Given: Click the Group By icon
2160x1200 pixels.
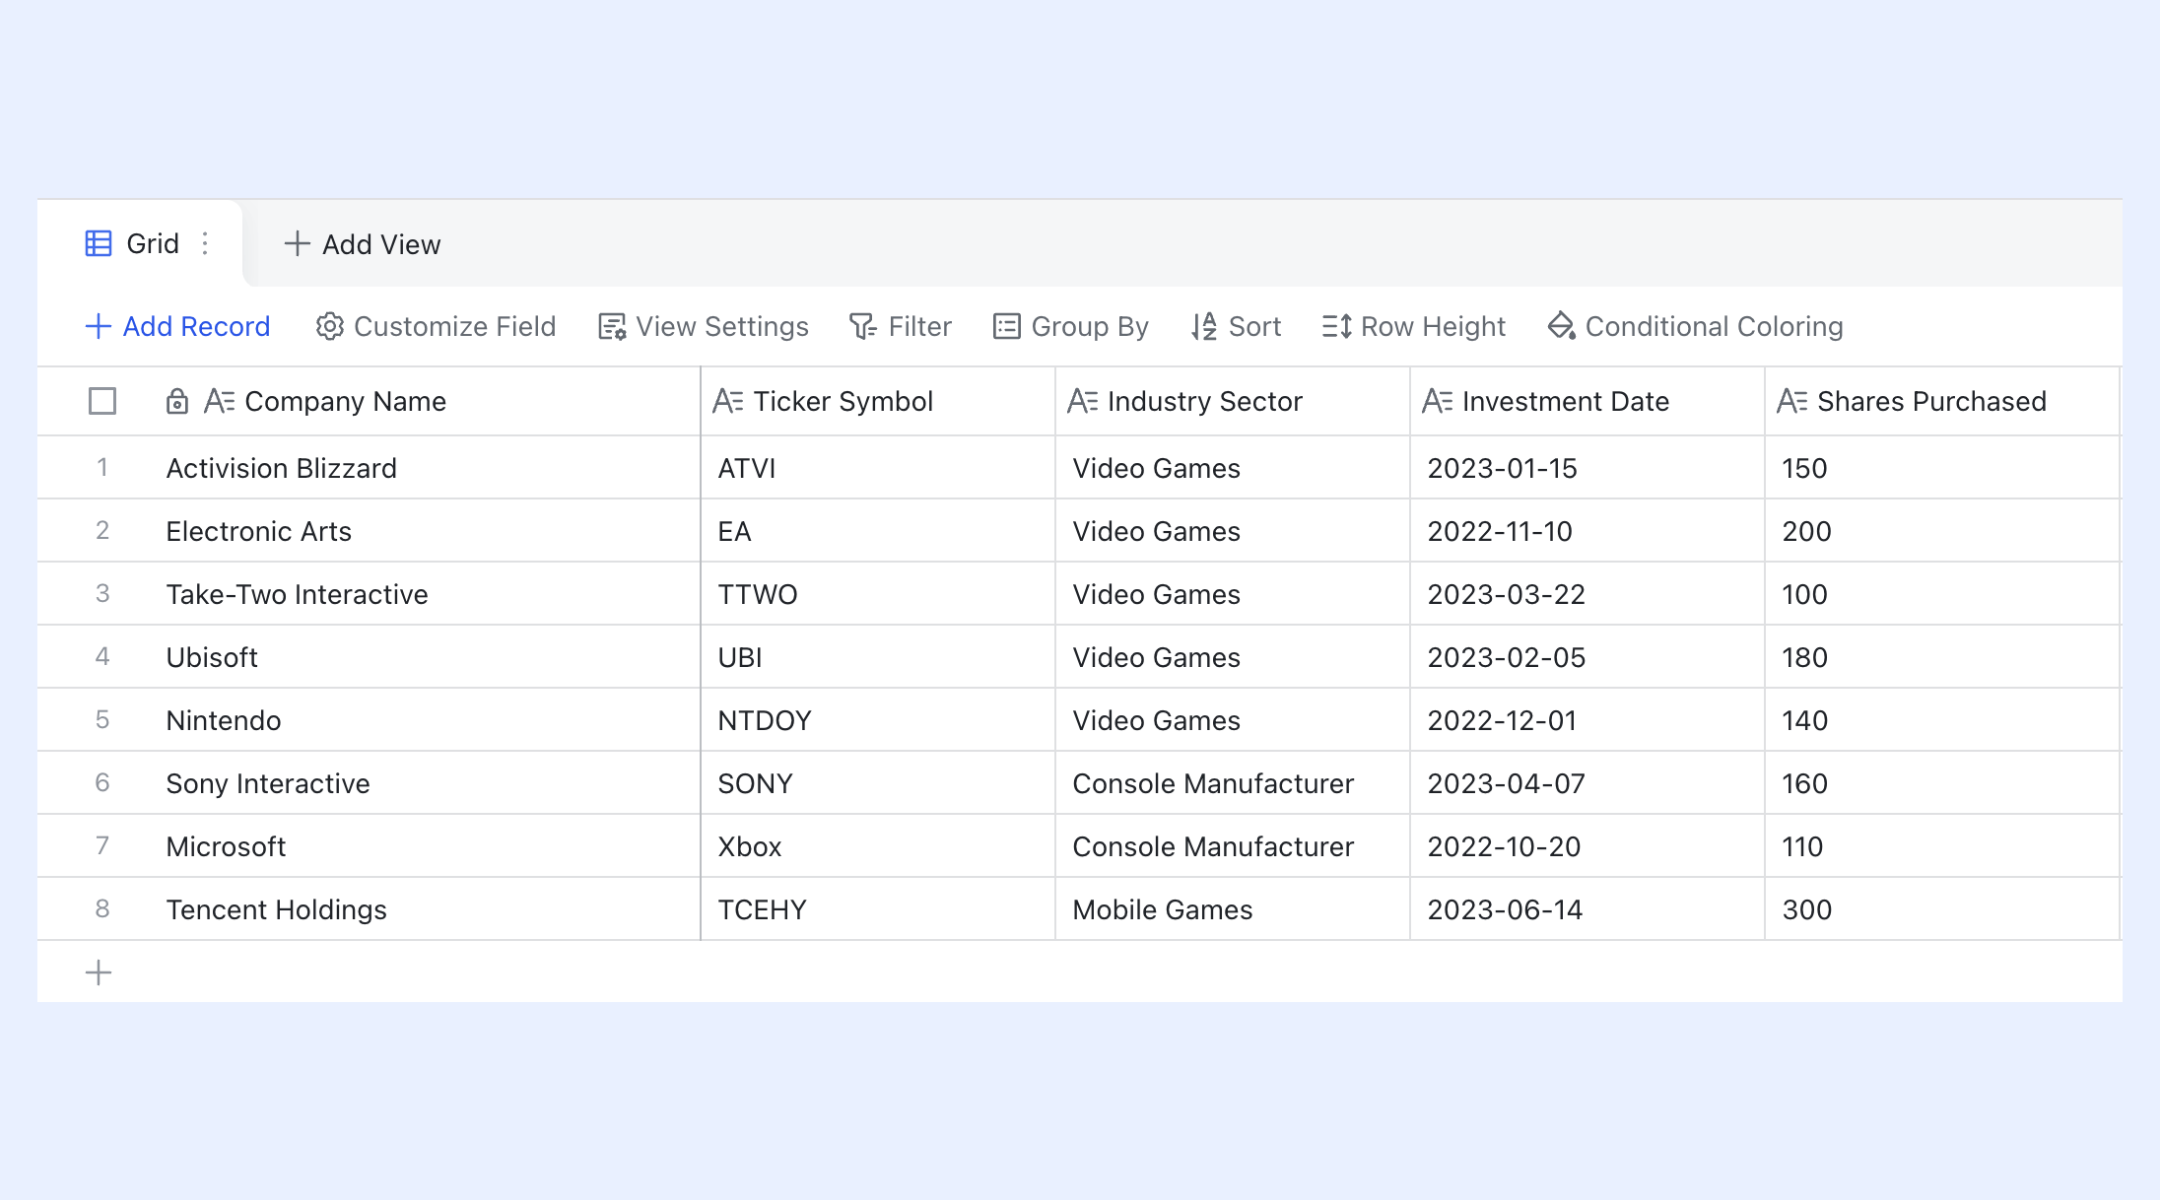Looking at the screenshot, I should pyautogui.click(x=1007, y=327).
